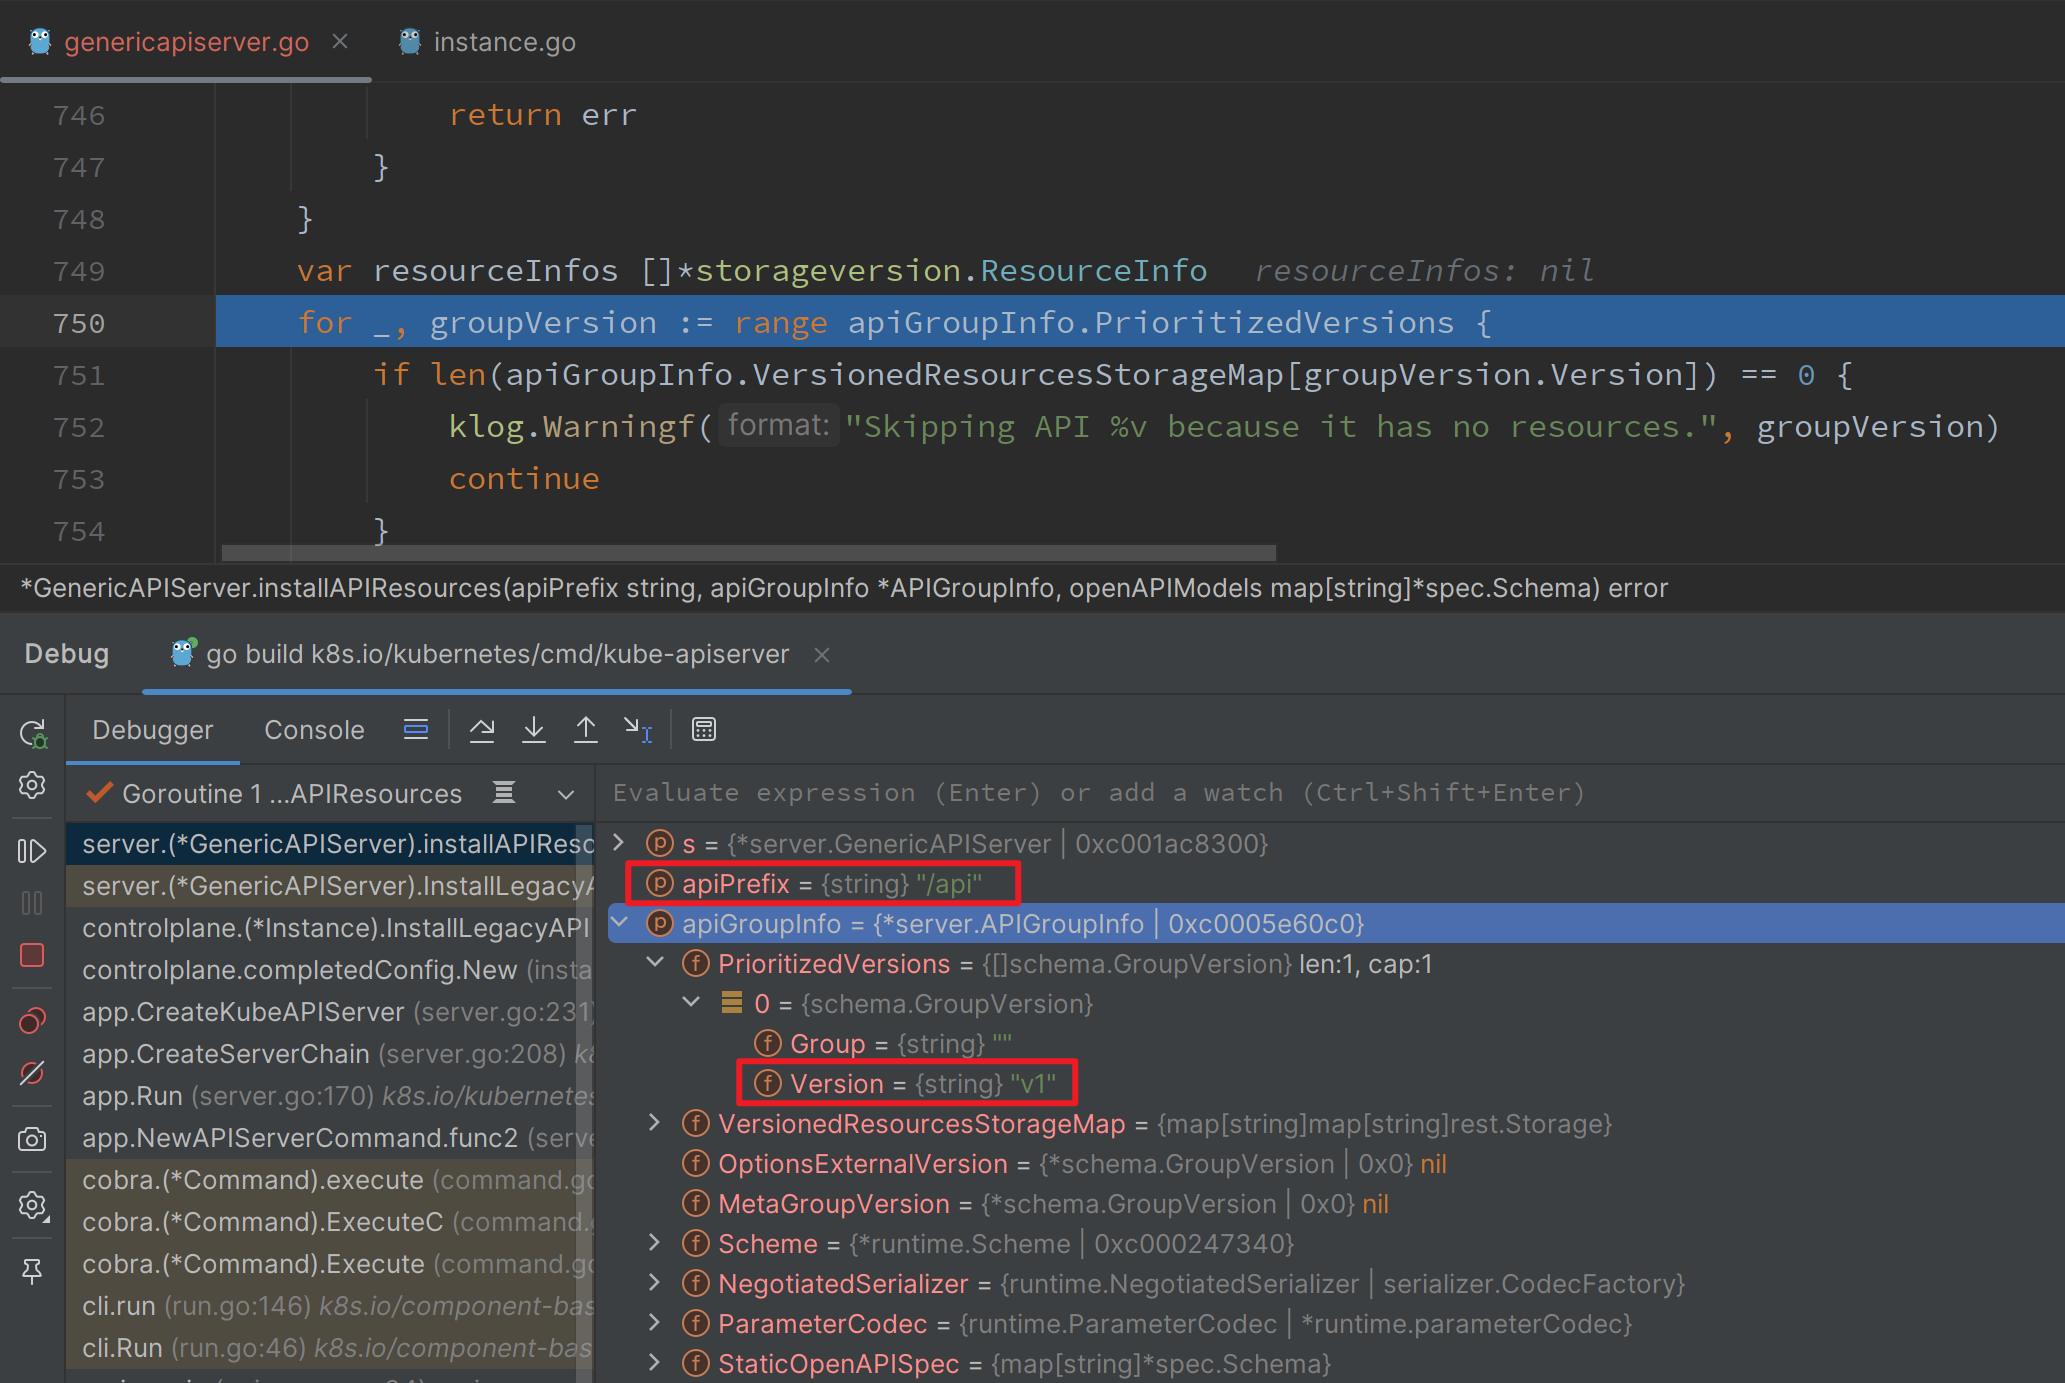Open the Evaluate Expression calculator icon
2065x1383 pixels.
(704, 730)
